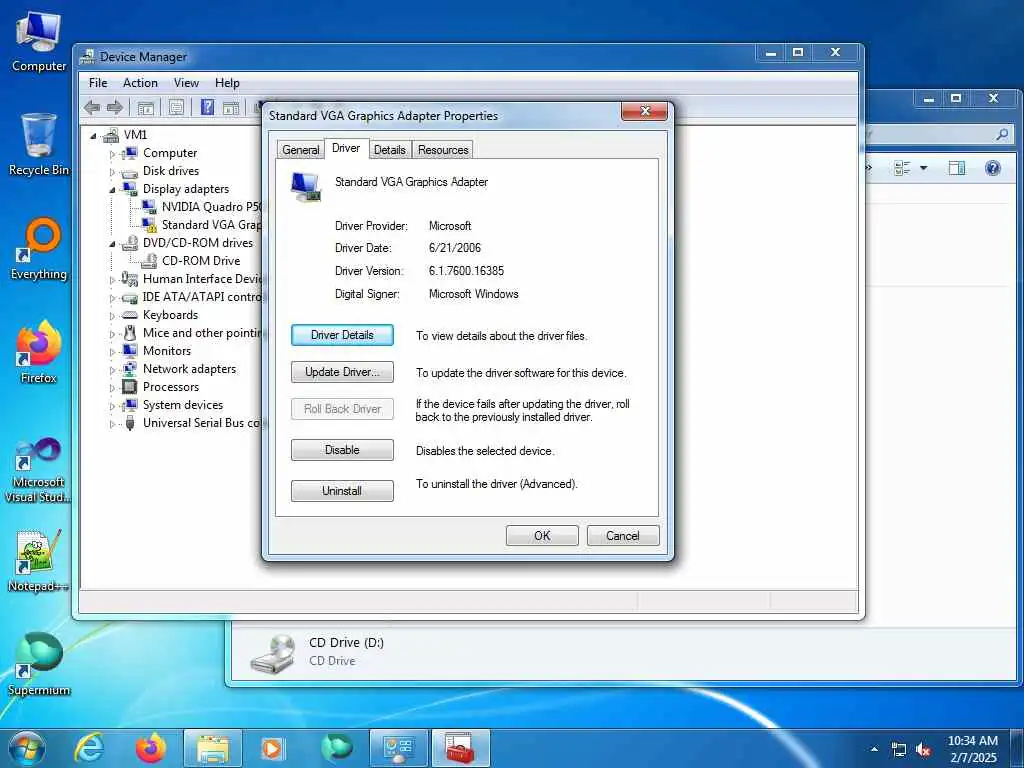Switch to the Details tab
This screenshot has height=768, width=1024.
coord(390,150)
